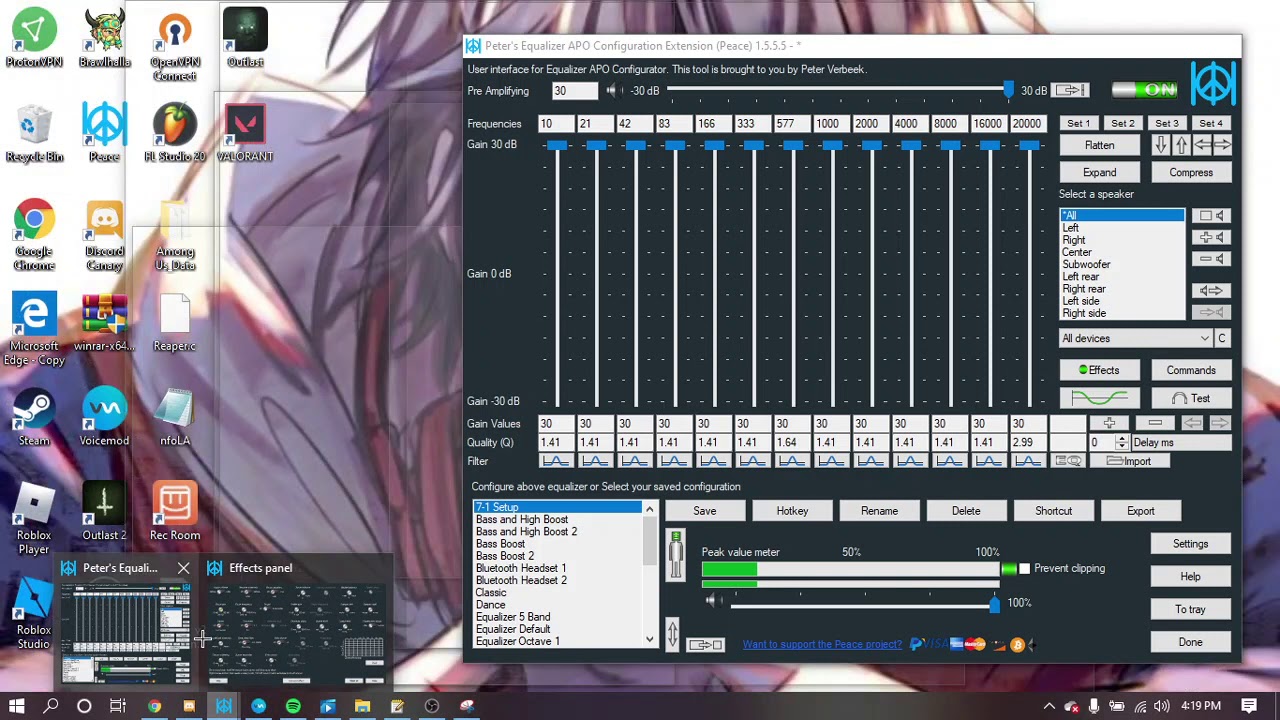Increase the Delay ms stepper value
The height and width of the screenshot is (720, 1280).
1122,439
